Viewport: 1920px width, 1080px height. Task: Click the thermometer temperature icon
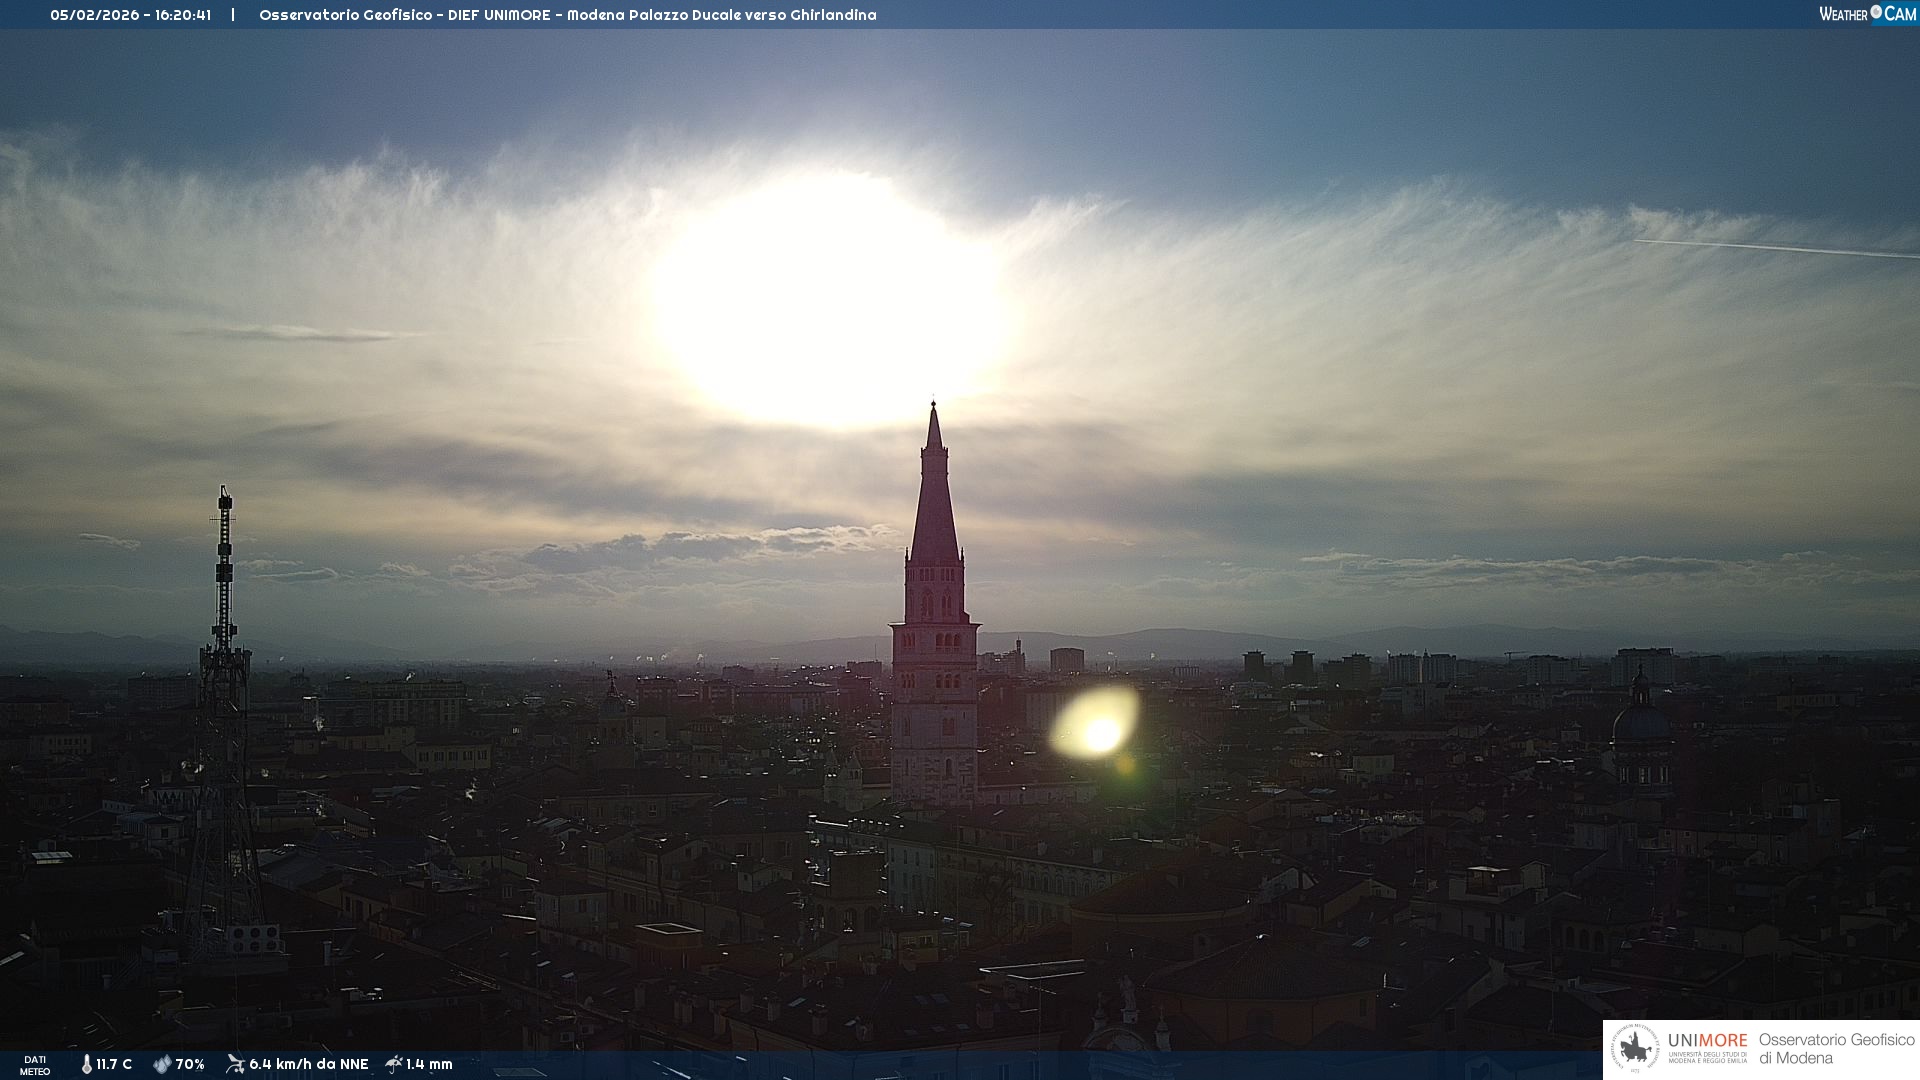pos(87,1064)
